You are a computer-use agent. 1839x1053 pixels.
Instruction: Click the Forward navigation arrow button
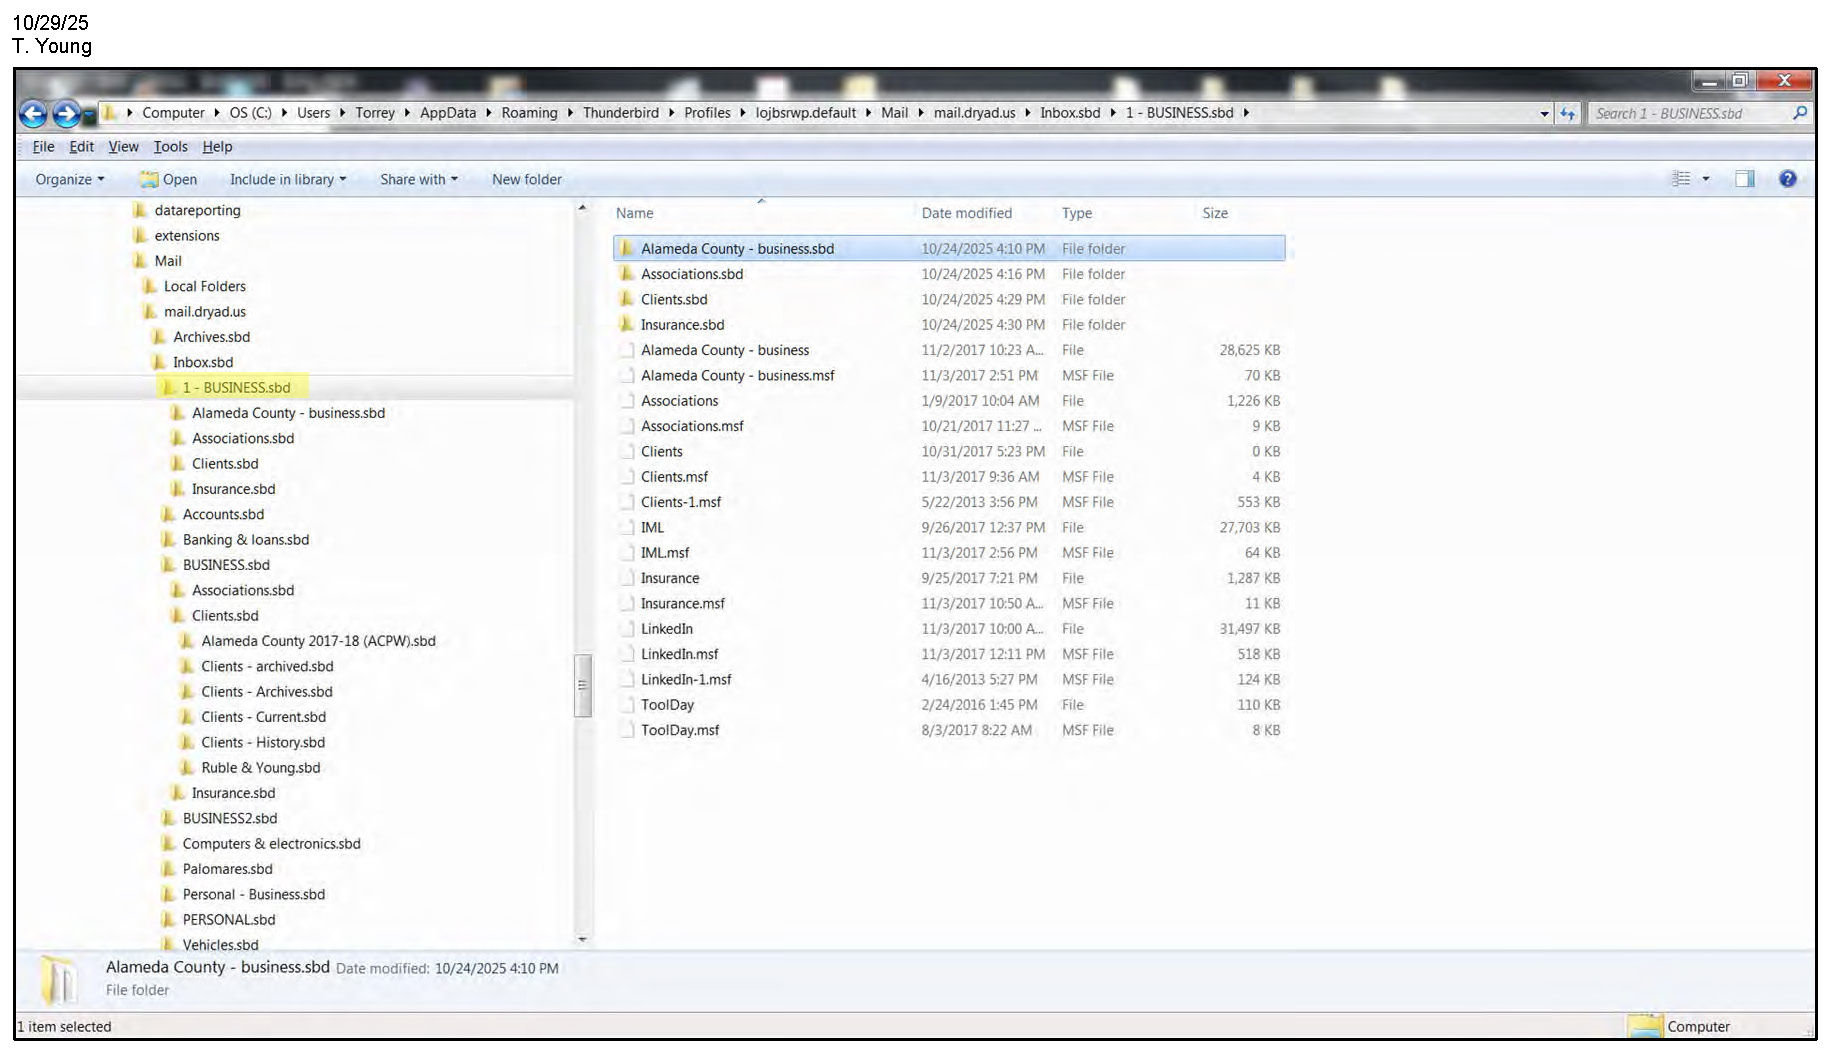pos(66,114)
